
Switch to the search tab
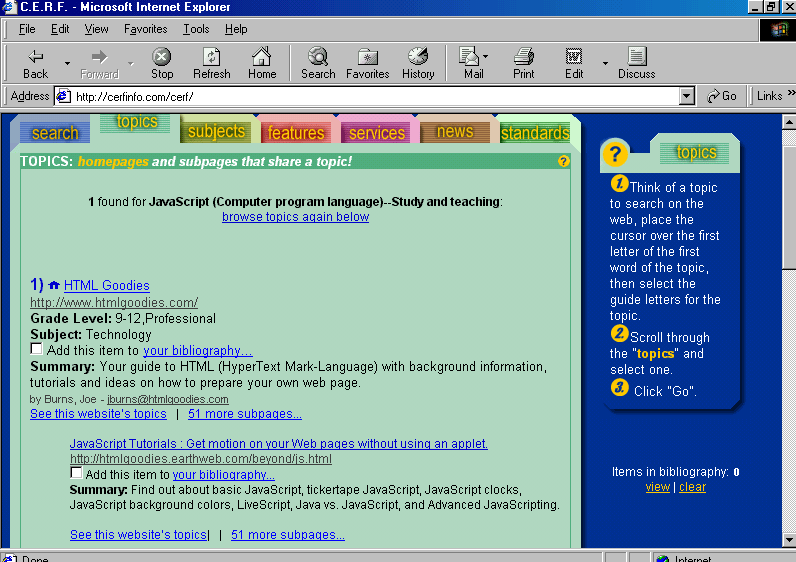(55, 133)
